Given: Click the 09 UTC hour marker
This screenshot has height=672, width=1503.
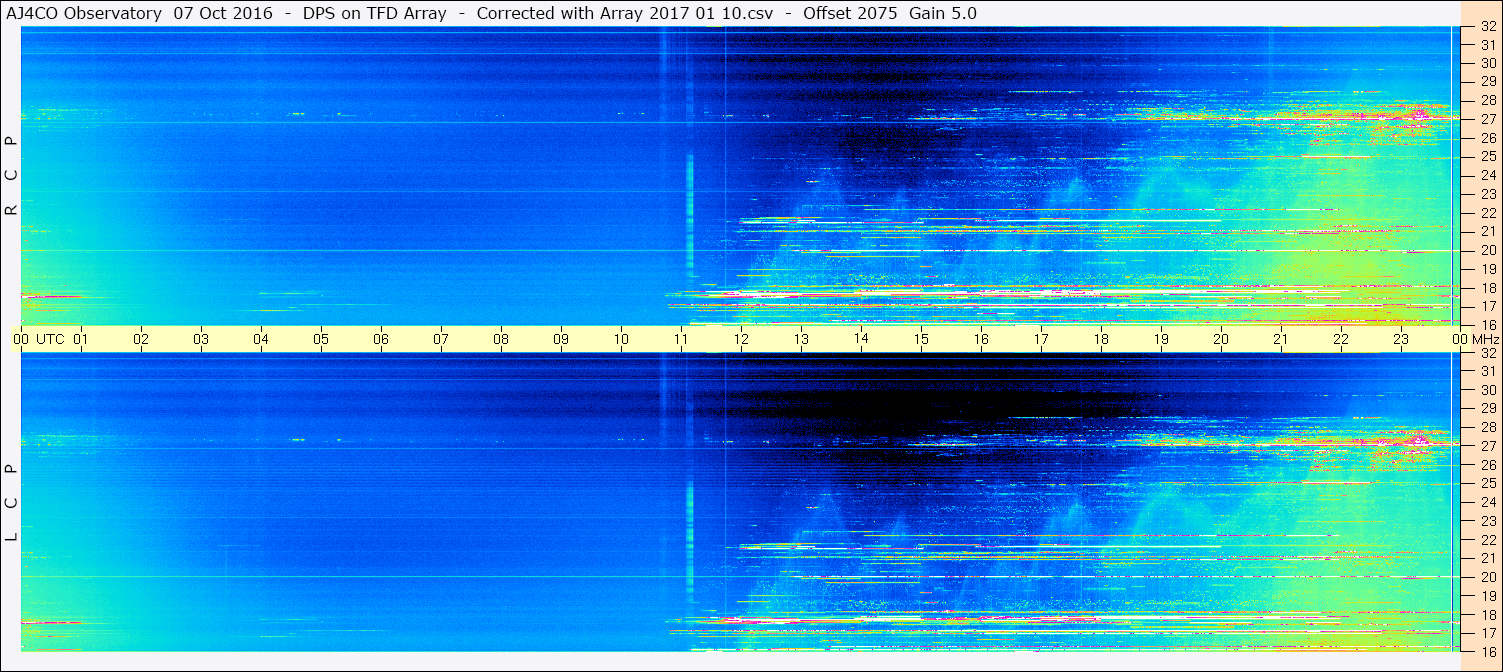Looking at the screenshot, I should tap(561, 339).
